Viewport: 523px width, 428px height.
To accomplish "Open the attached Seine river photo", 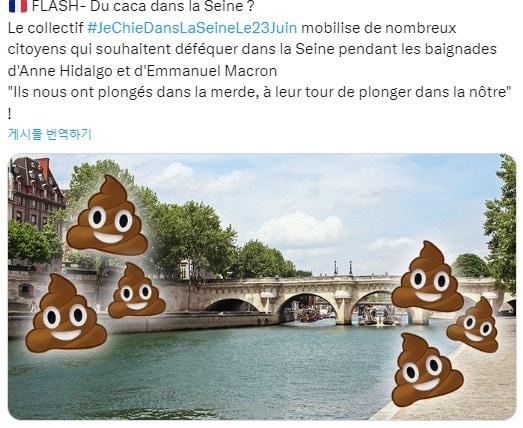I will click(262, 287).
